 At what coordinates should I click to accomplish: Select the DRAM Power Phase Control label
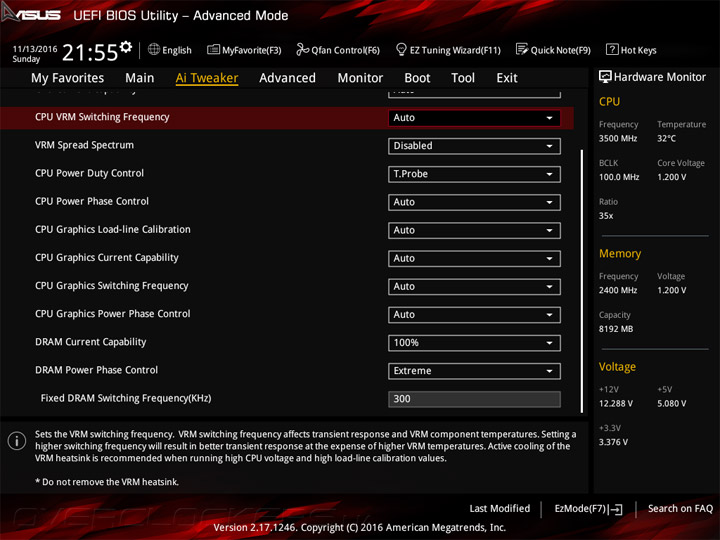click(96, 370)
